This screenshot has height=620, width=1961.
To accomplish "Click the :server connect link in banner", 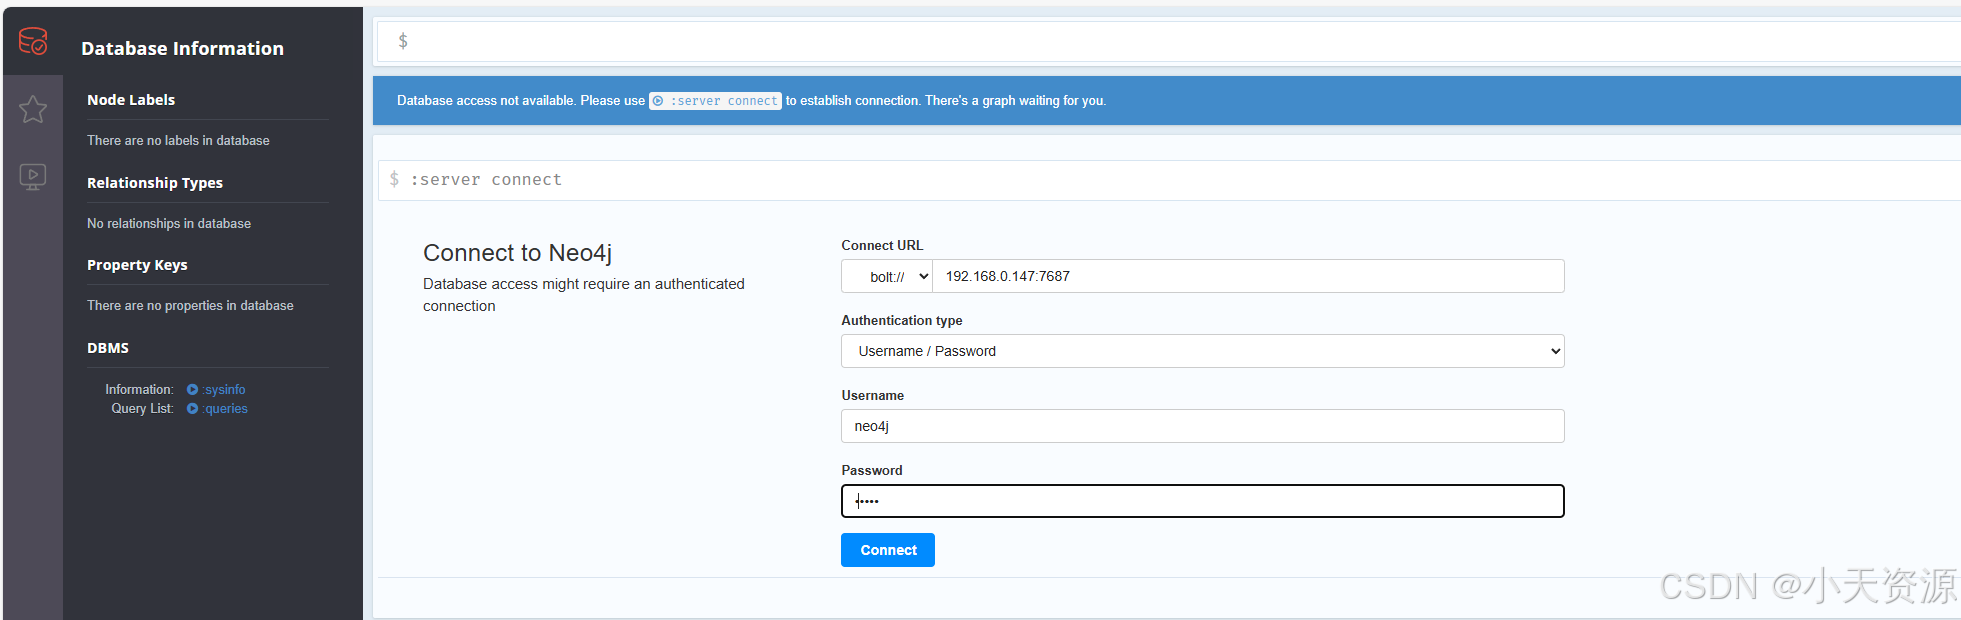I will point(716,101).
